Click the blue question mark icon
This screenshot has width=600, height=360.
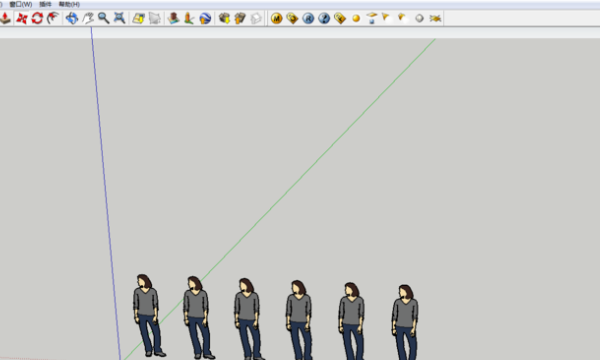click(x=324, y=18)
